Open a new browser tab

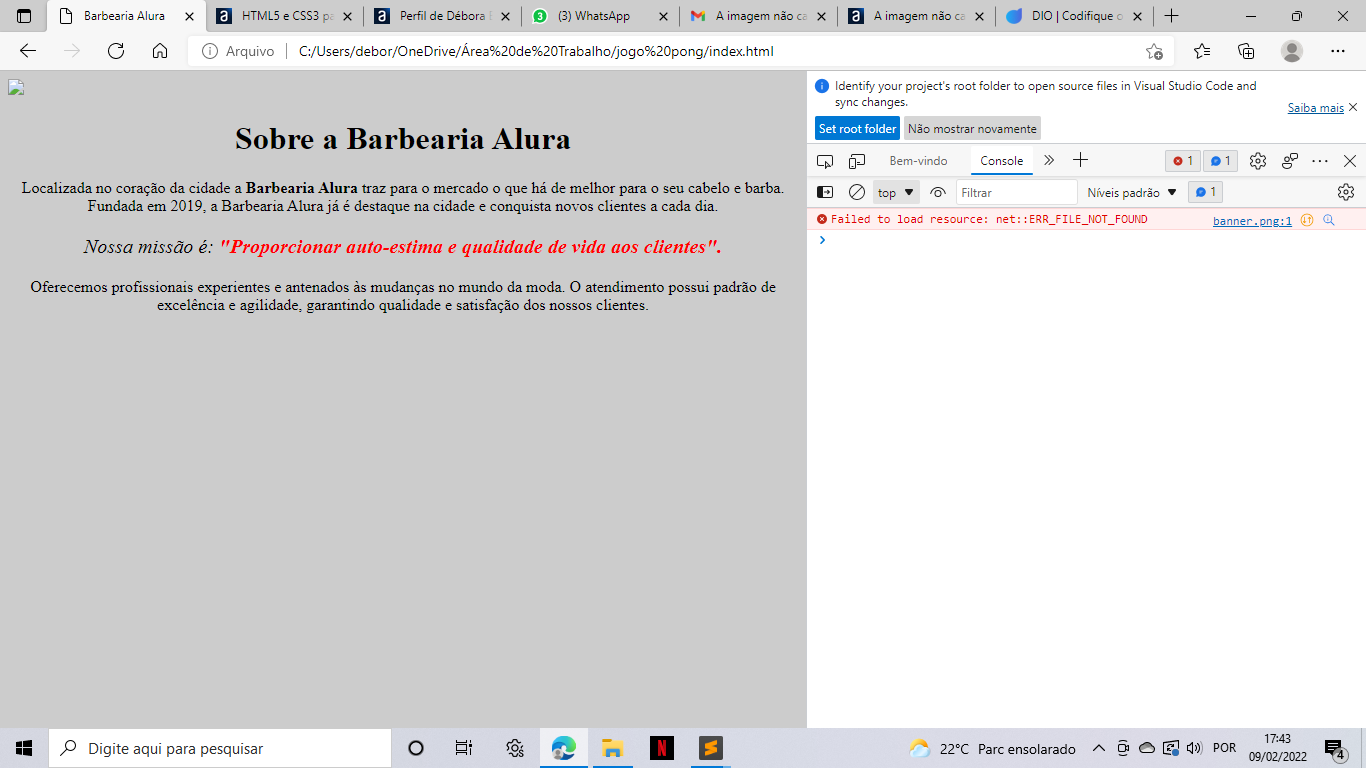point(1172,16)
